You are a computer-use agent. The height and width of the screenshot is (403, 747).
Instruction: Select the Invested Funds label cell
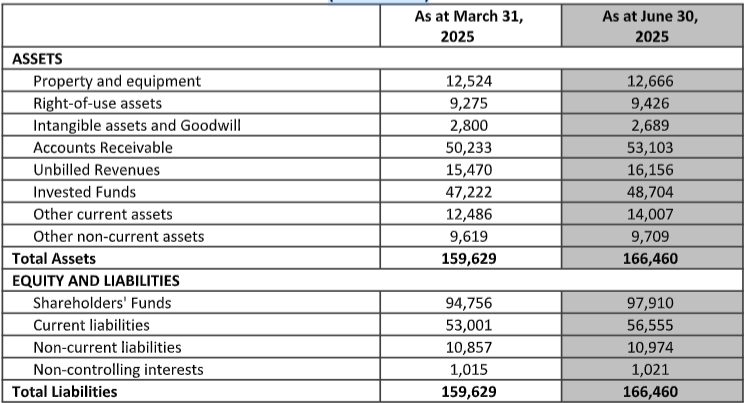[191, 192]
